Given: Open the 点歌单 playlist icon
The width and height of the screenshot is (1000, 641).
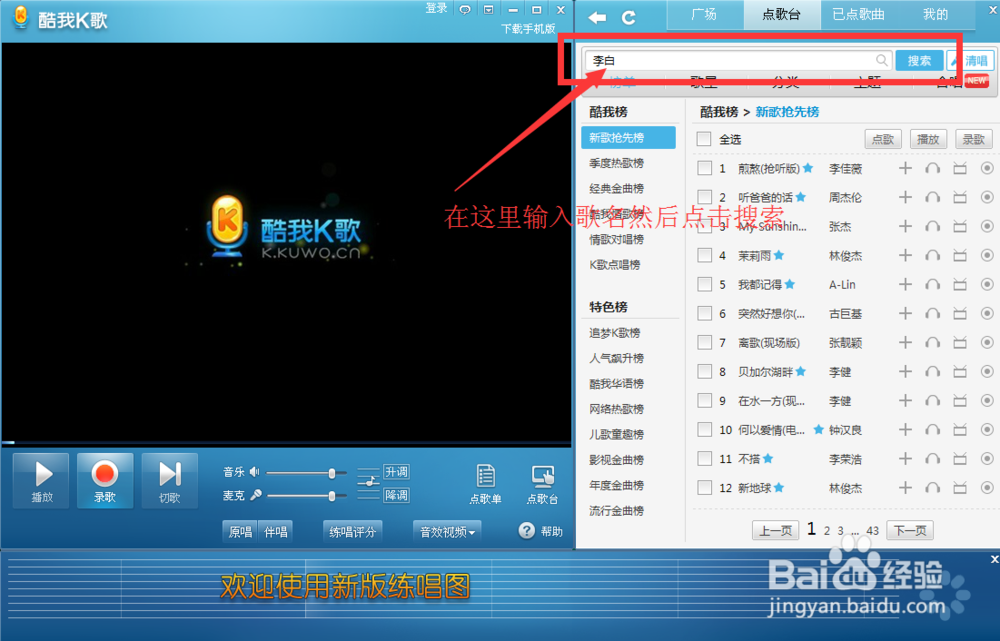Looking at the screenshot, I should click(485, 484).
